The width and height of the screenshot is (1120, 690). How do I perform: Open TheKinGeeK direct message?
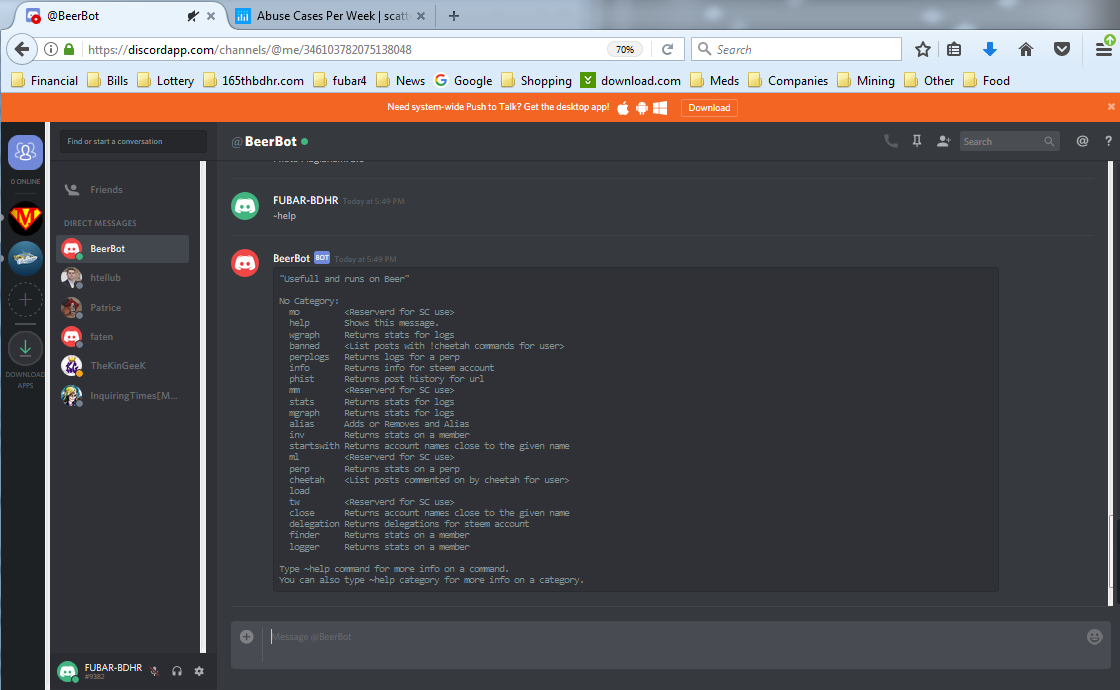[123, 366]
